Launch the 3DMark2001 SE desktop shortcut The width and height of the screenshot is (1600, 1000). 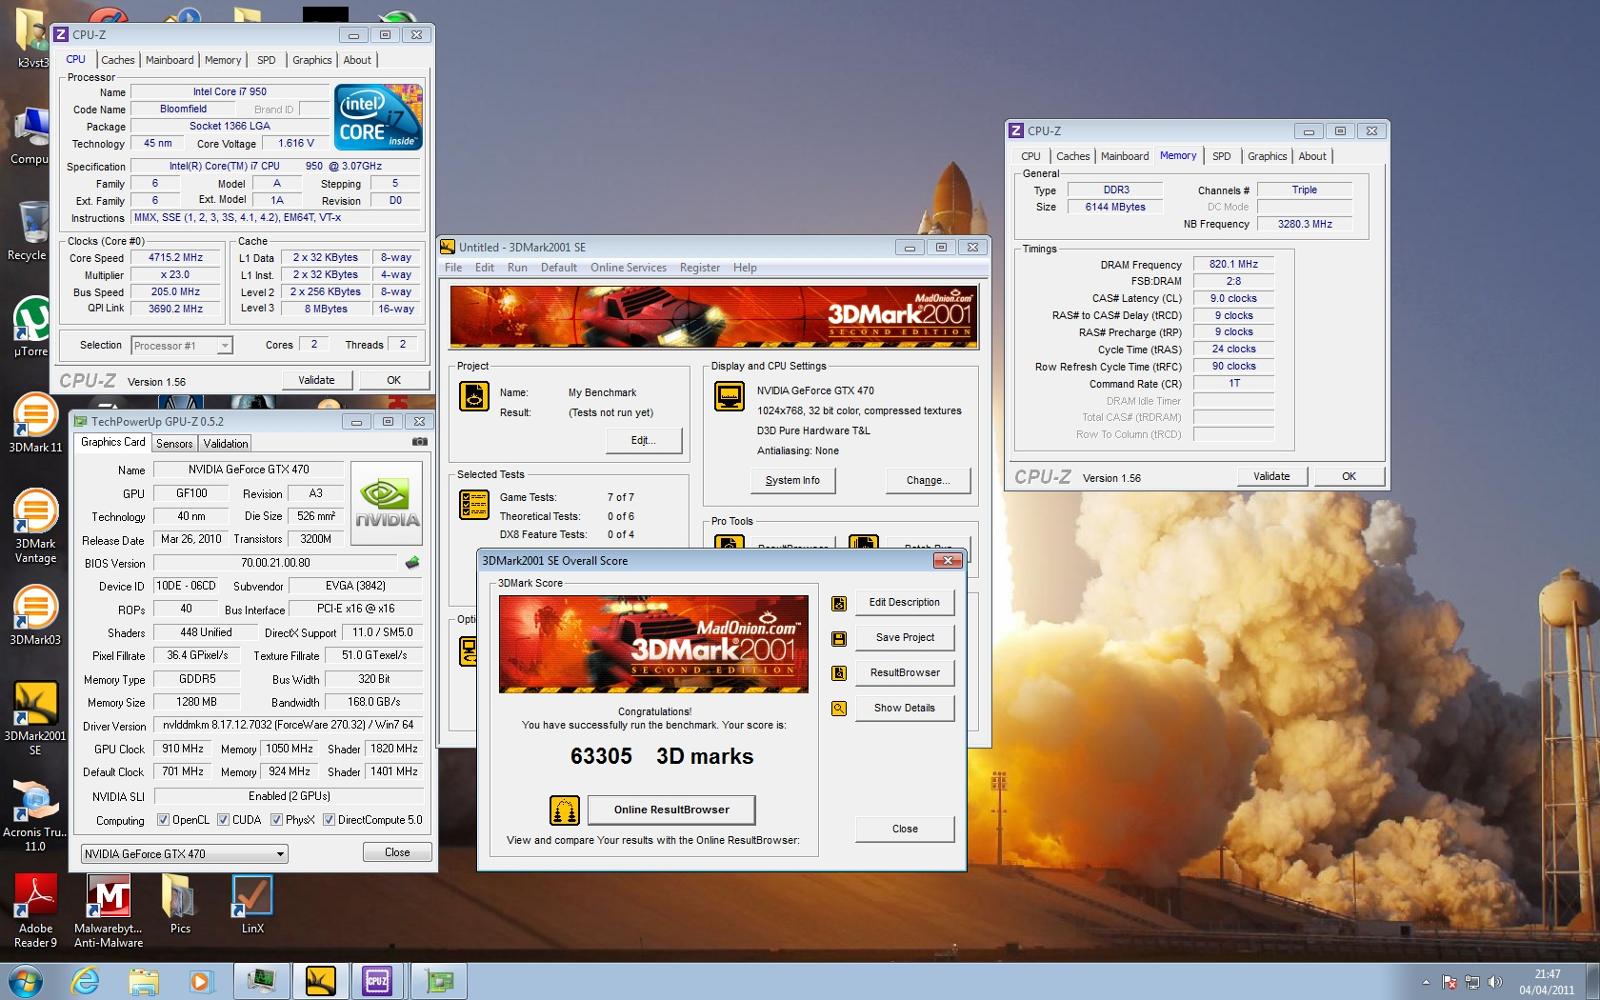(x=35, y=718)
